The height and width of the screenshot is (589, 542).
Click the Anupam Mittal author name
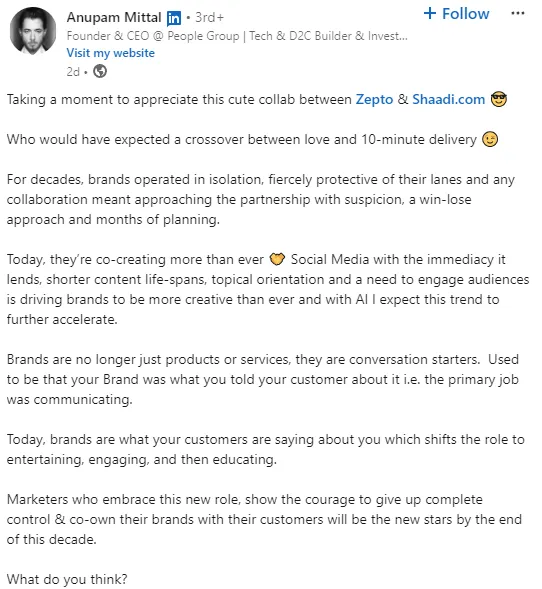(114, 17)
